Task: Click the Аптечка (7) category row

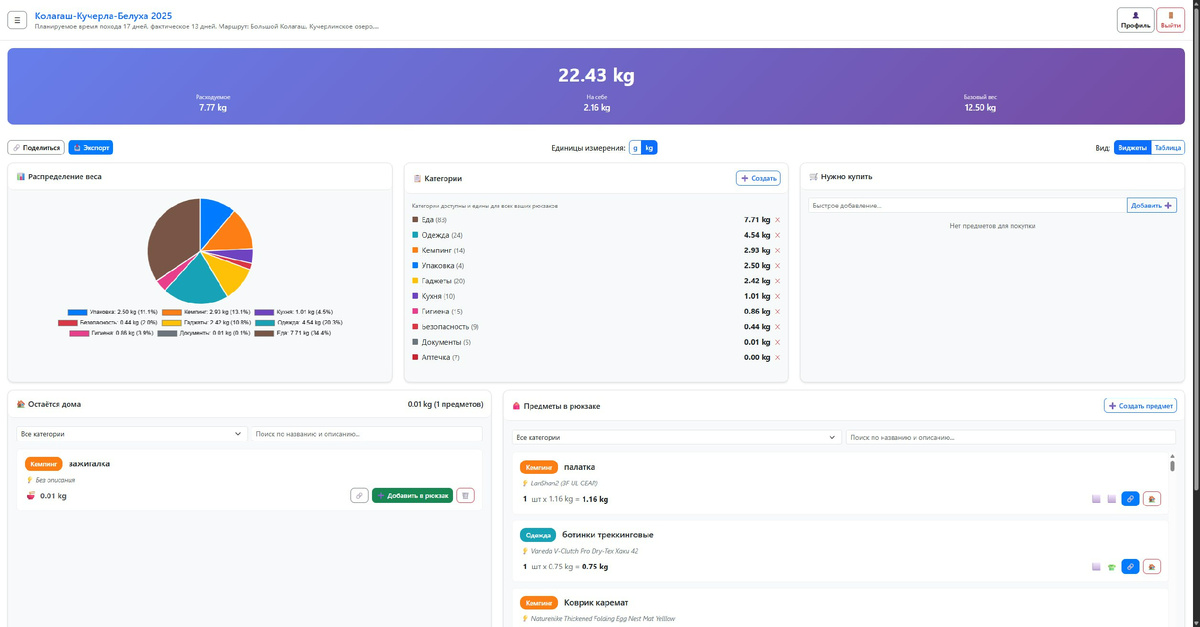Action: coord(596,357)
